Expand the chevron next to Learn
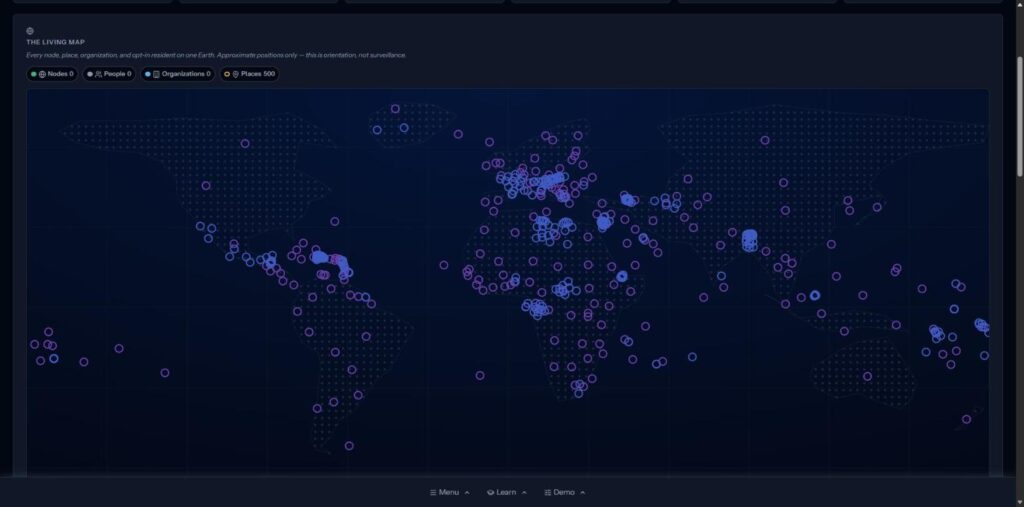This screenshot has height=507, width=1024. click(x=524, y=493)
